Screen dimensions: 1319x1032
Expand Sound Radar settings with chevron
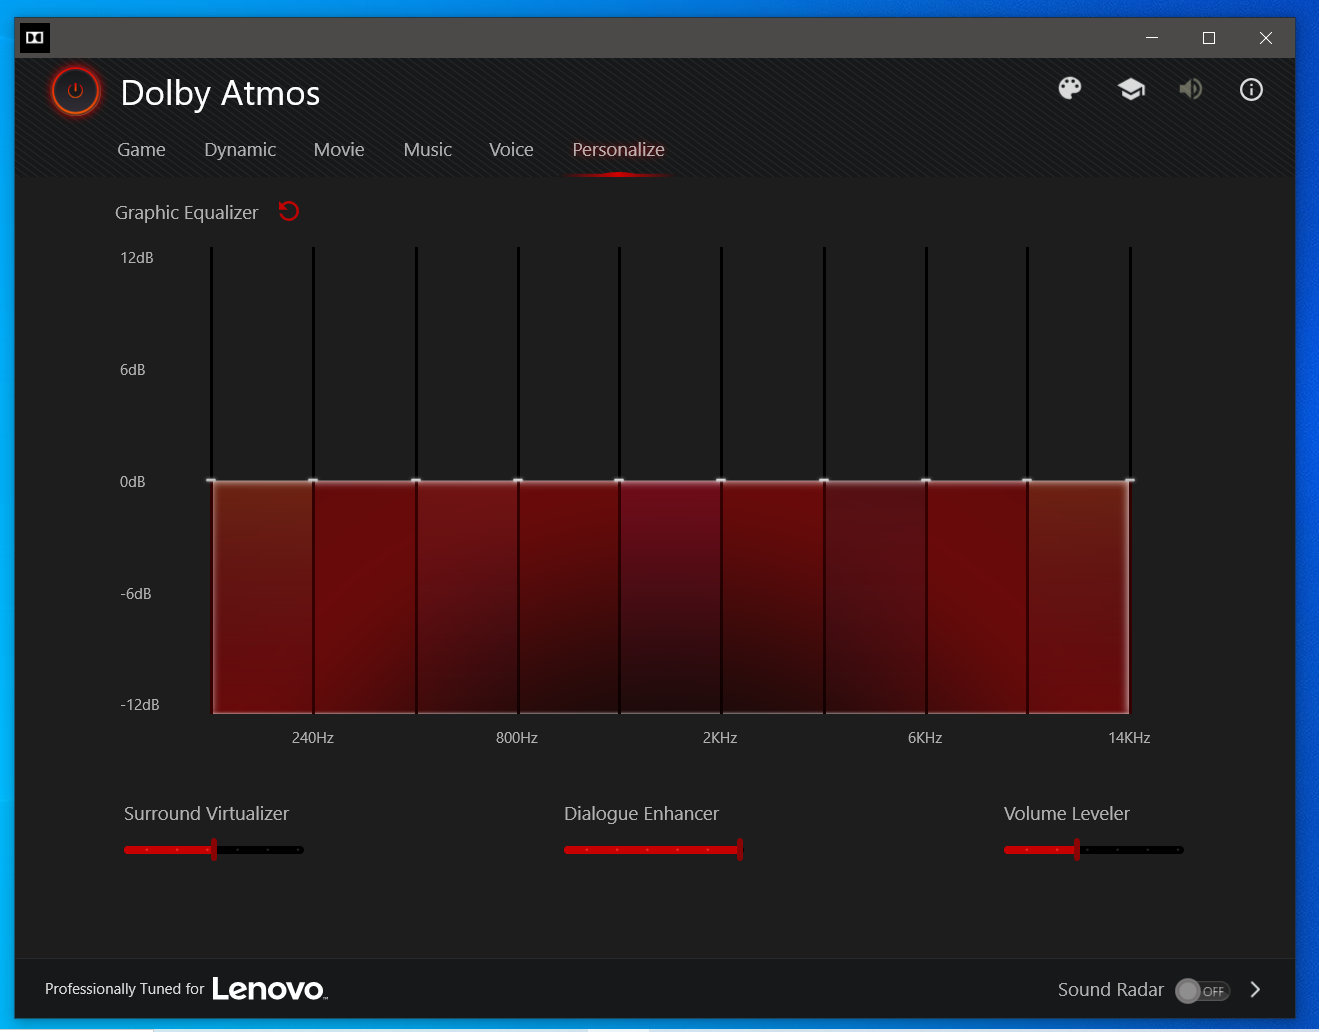(x=1256, y=989)
